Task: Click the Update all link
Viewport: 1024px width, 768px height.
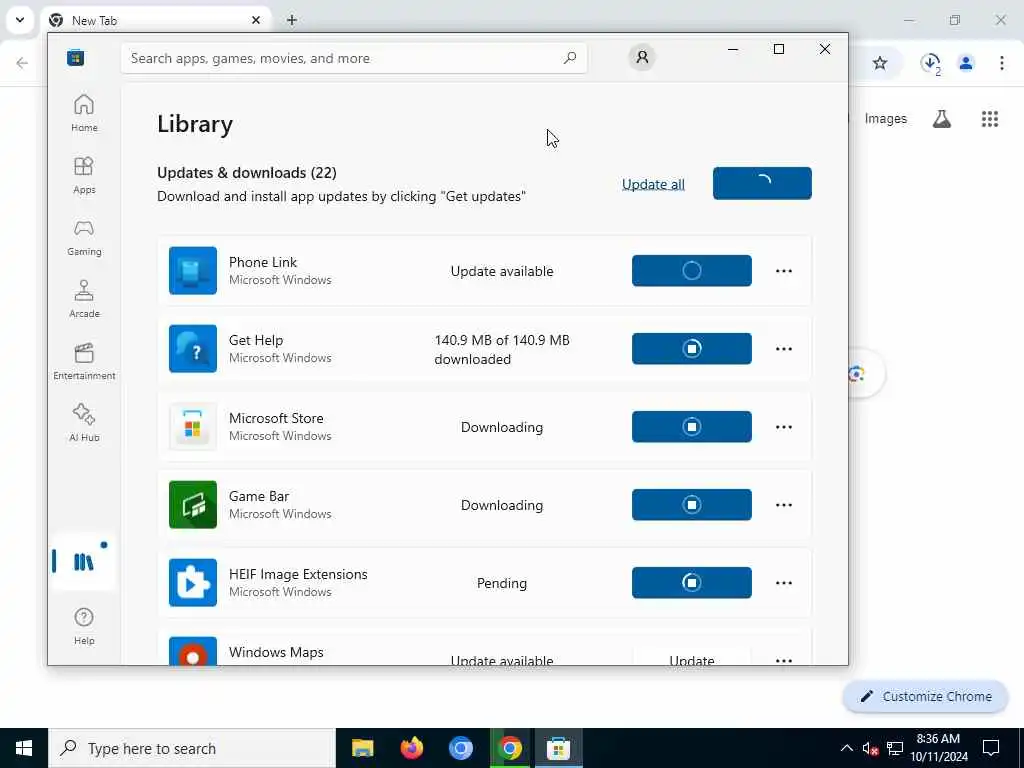Action: (653, 184)
